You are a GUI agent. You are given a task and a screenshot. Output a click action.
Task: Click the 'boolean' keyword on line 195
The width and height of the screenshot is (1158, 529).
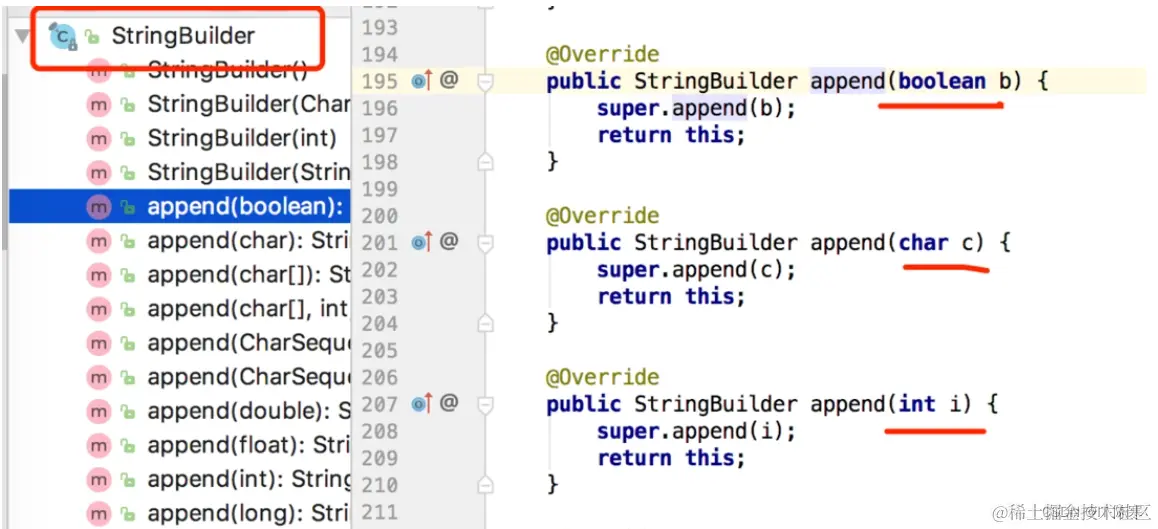coord(942,81)
